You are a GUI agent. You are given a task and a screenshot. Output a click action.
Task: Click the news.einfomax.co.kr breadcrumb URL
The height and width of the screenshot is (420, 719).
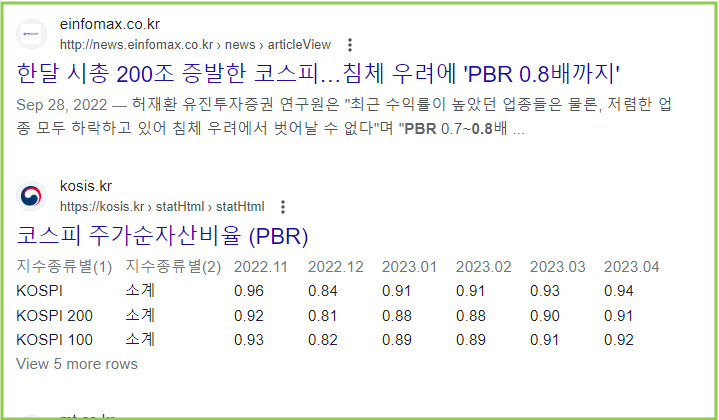click(x=195, y=44)
